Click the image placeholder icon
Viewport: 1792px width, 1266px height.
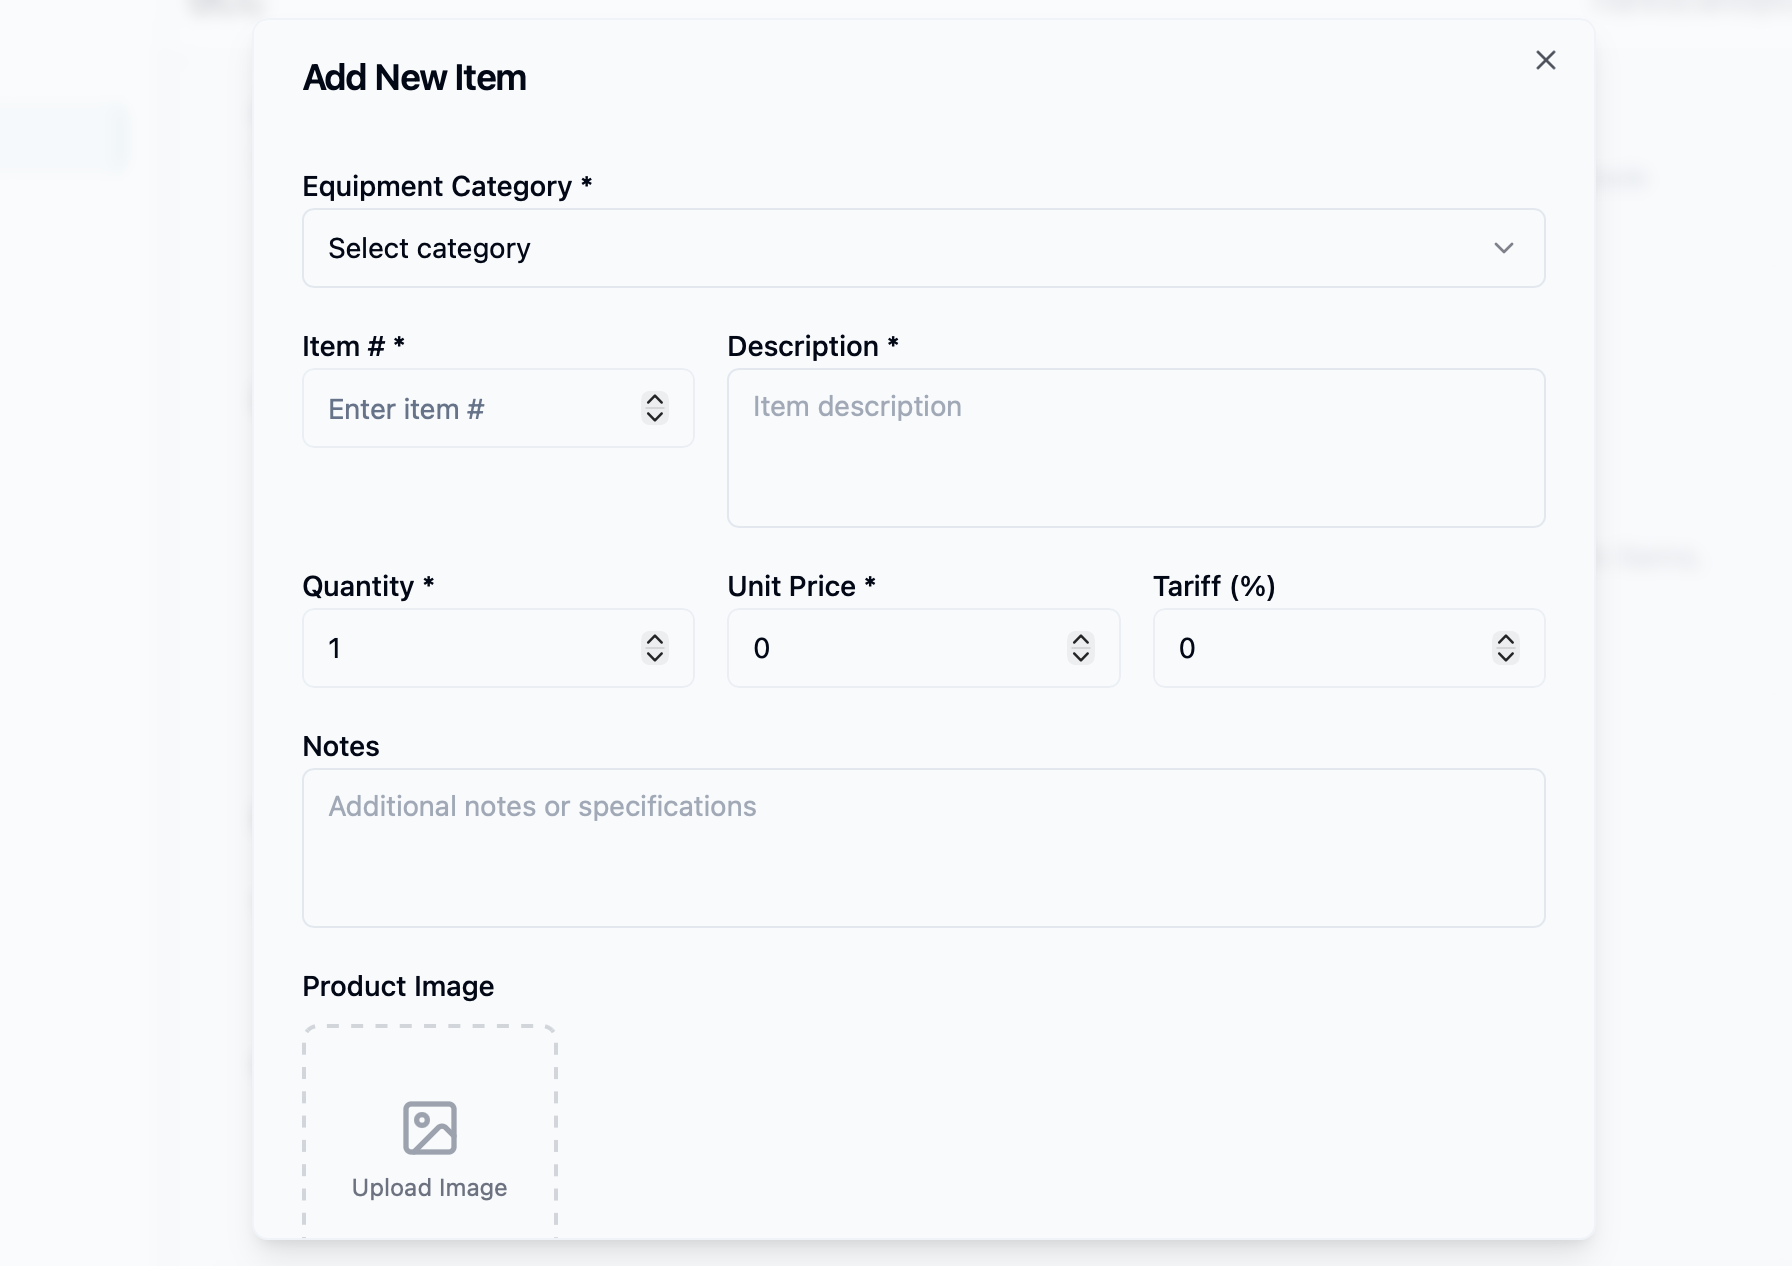pyautogui.click(x=430, y=1128)
